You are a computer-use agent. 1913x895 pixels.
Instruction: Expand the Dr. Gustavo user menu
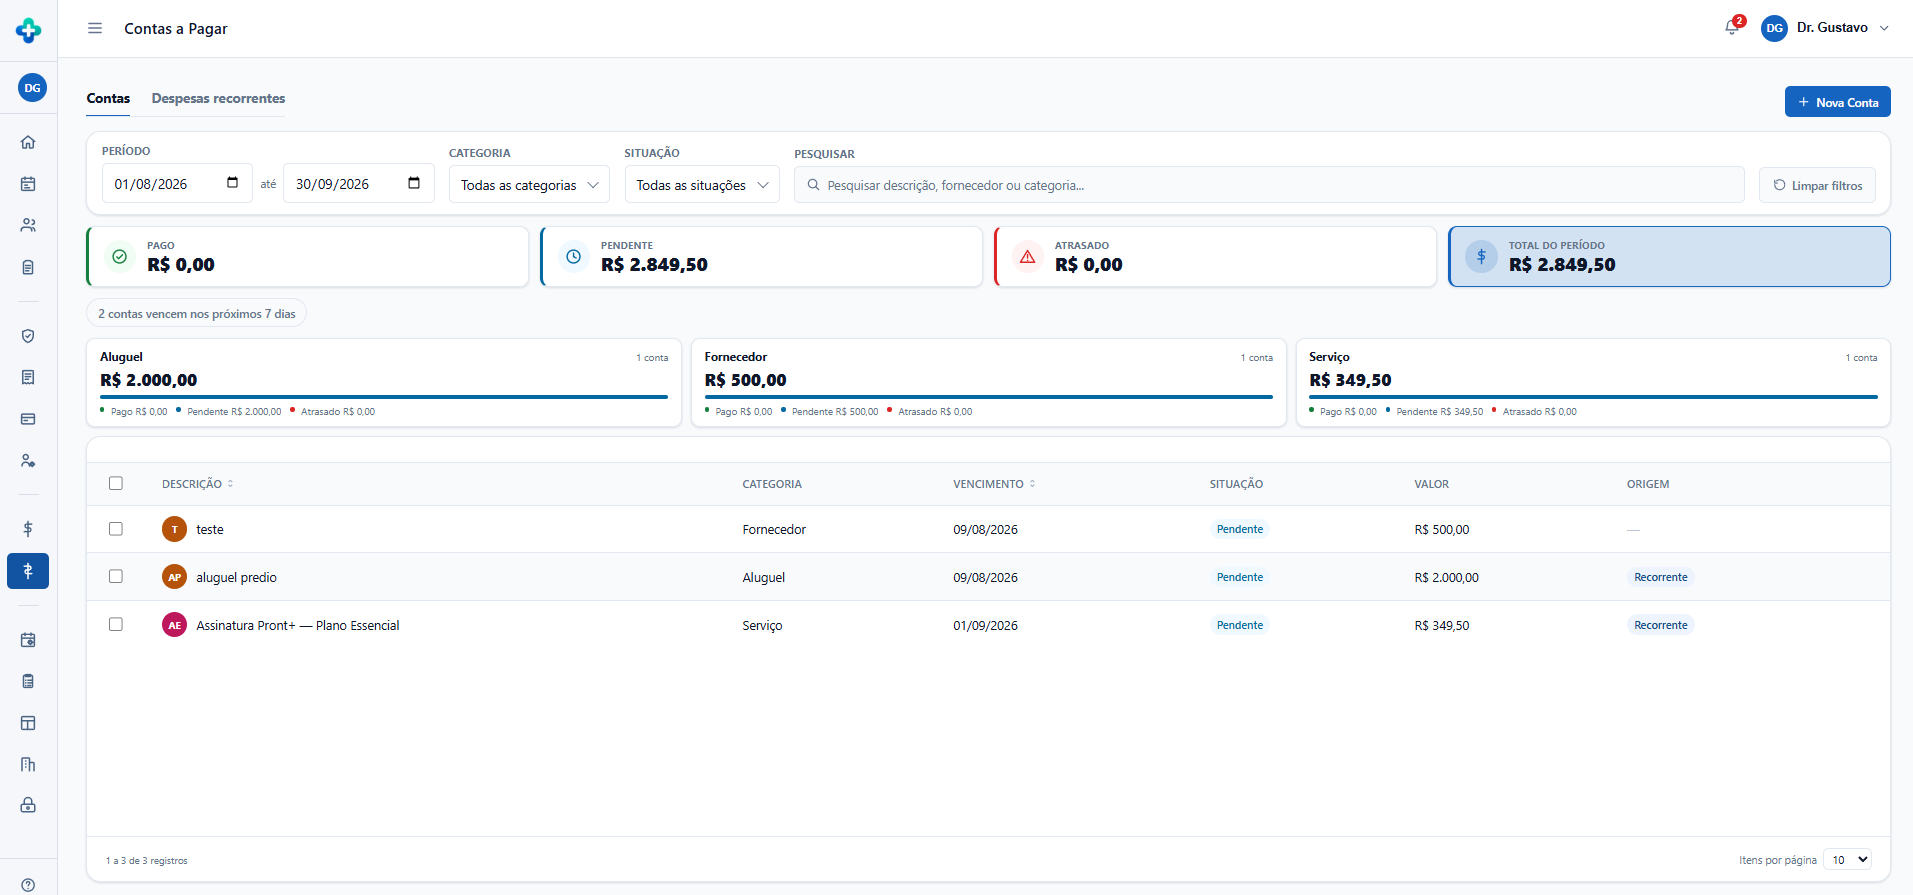point(1826,28)
